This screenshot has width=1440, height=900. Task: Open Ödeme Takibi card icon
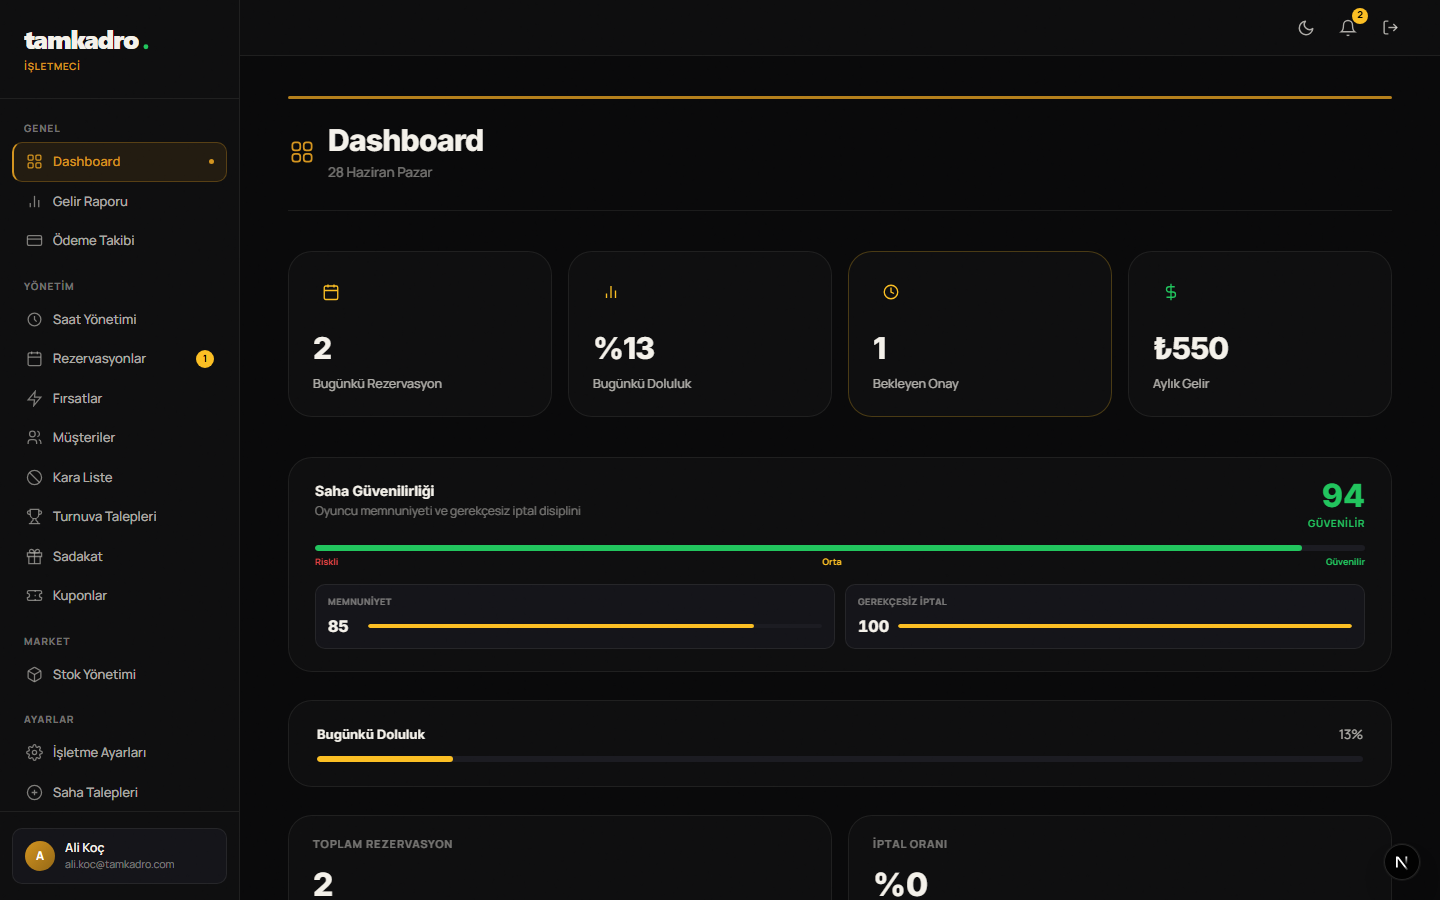point(34,240)
